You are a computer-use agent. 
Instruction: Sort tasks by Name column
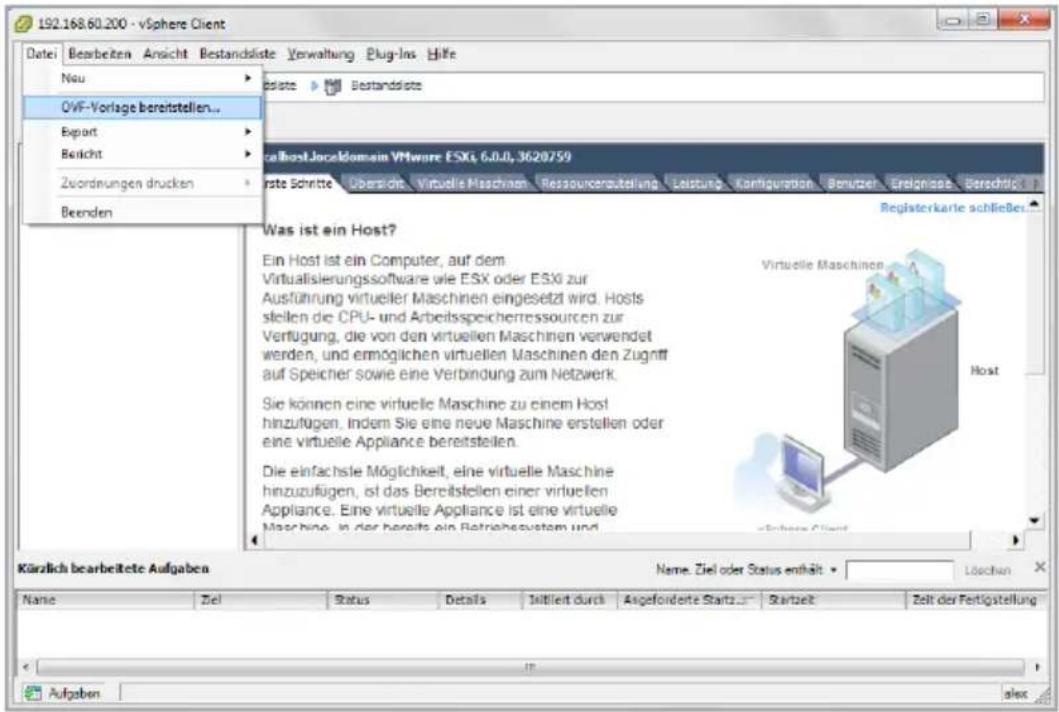106,600
